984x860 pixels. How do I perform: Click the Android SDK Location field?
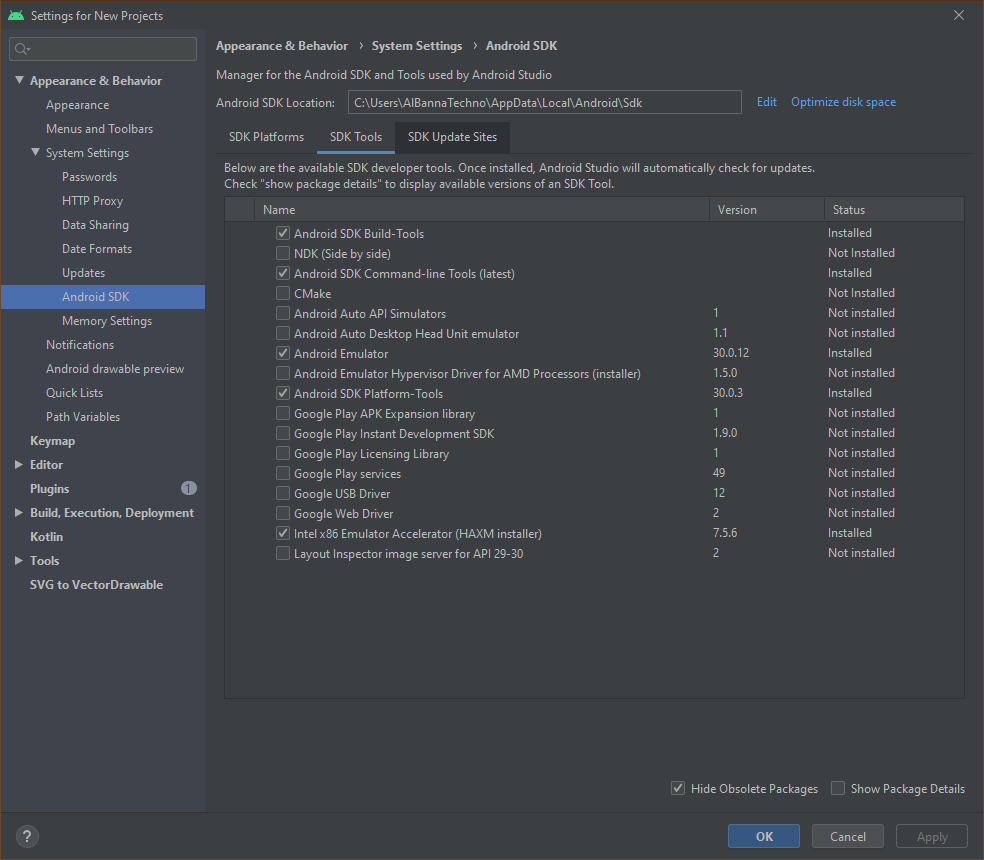[x=545, y=102]
